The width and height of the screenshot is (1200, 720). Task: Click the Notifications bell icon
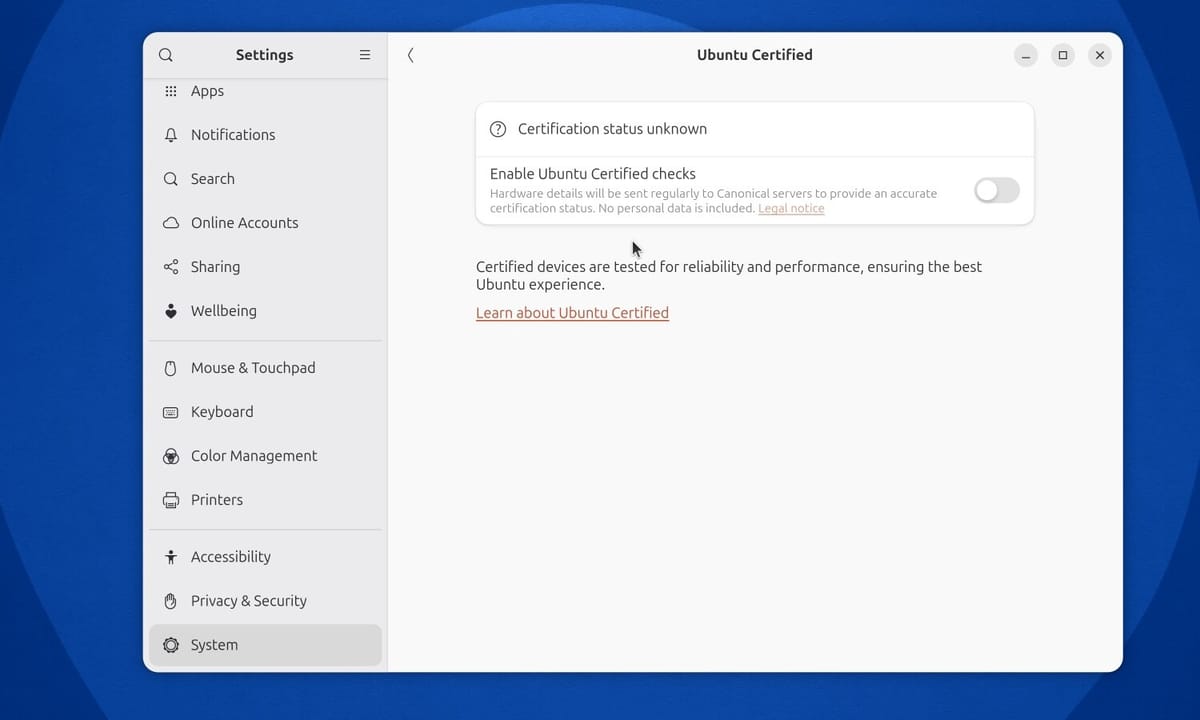(x=171, y=135)
